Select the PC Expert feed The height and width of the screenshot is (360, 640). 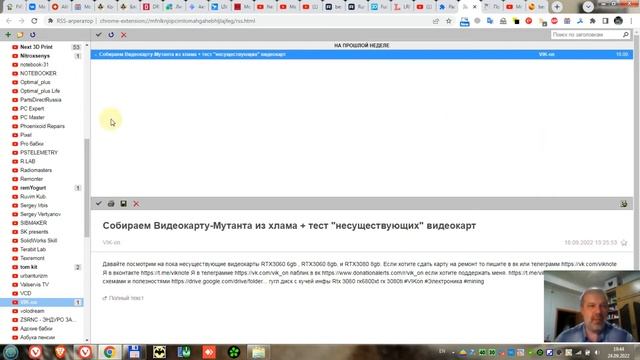click(32, 109)
